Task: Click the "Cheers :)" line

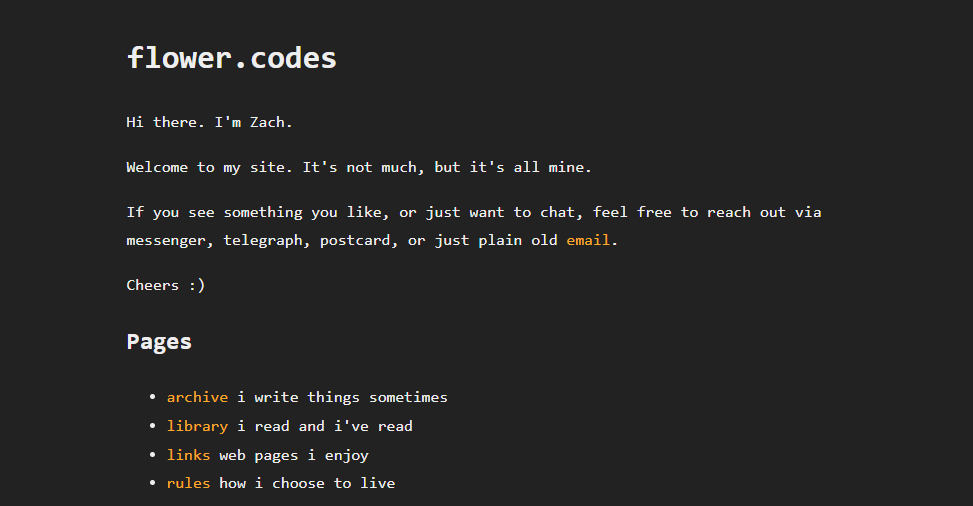Action: pyautogui.click(x=166, y=286)
